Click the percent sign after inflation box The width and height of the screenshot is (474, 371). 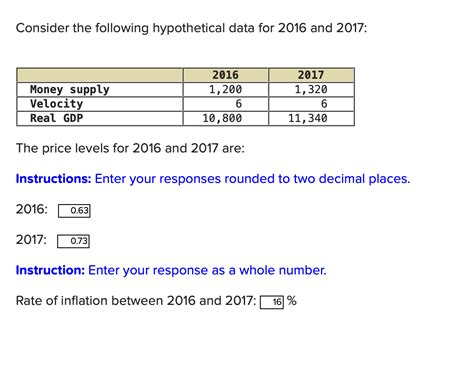click(x=292, y=301)
